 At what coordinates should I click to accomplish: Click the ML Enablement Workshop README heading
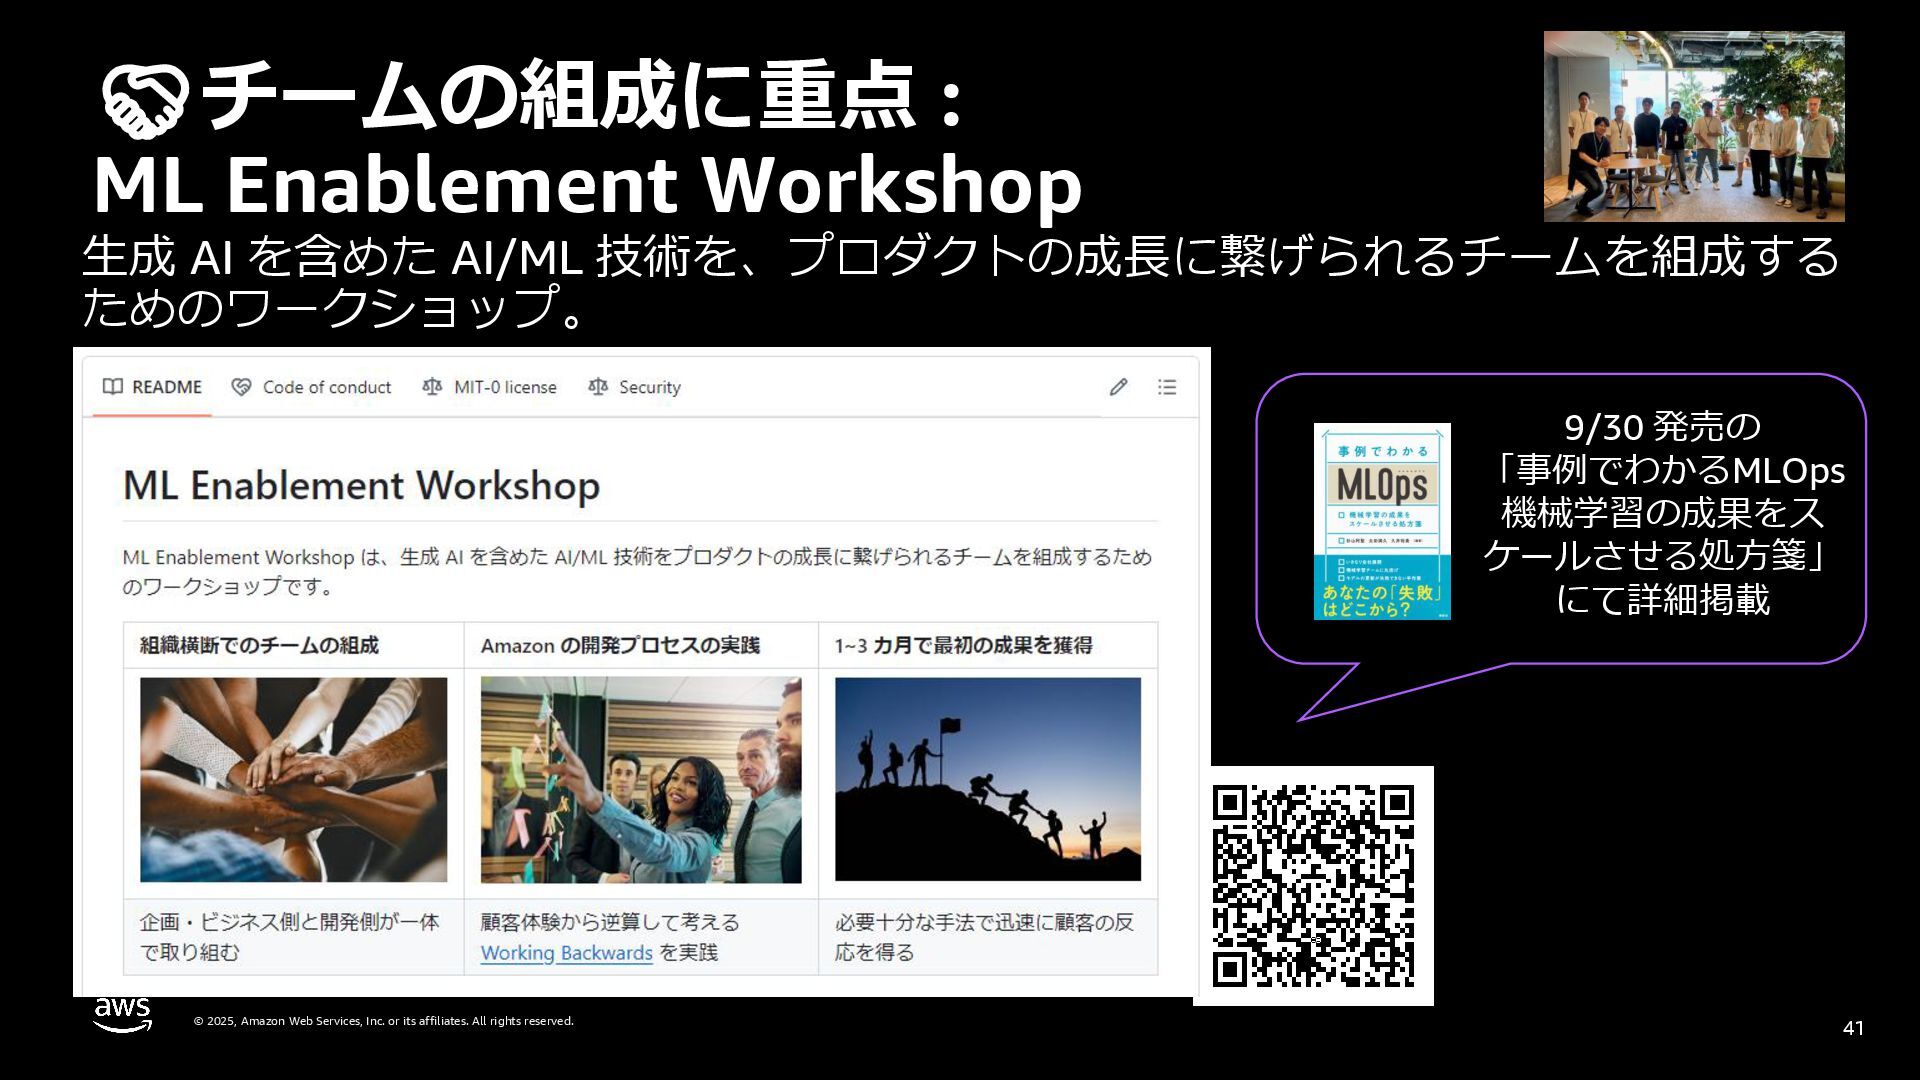point(361,486)
